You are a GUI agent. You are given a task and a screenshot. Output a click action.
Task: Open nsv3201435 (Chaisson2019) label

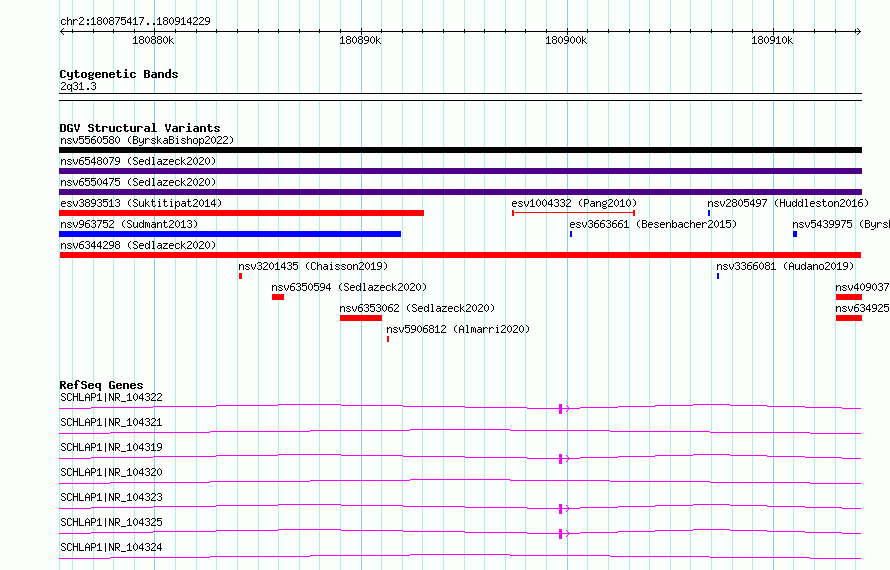pyautogui.click(x=313, y=266)
